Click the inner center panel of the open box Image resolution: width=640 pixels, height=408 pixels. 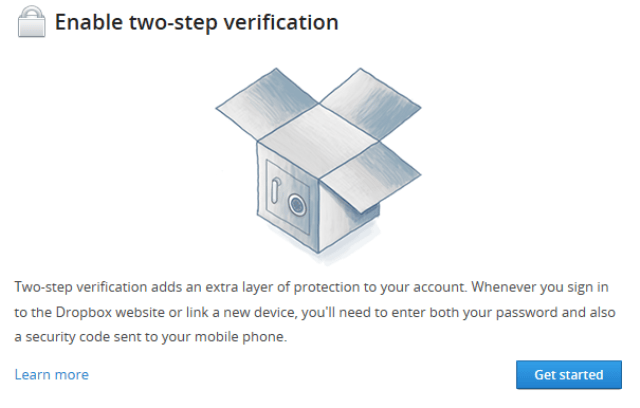point(318,141)
